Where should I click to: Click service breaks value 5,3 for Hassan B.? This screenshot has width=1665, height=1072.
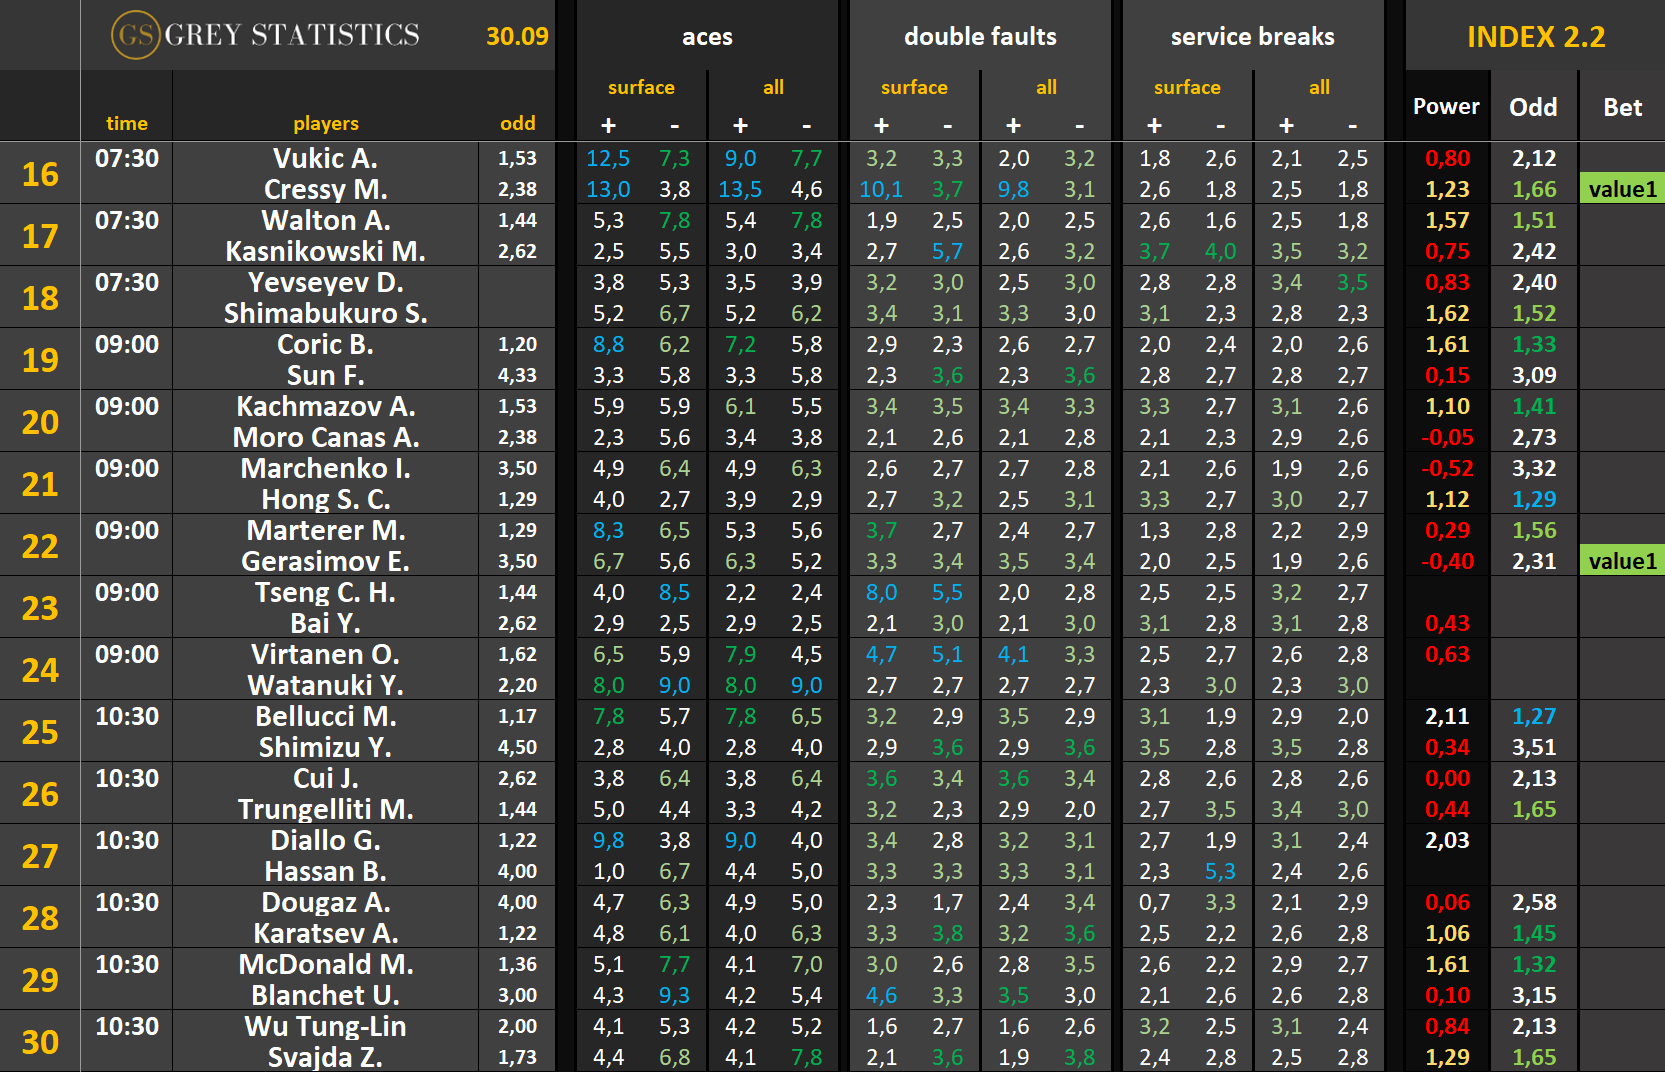pos(1220,871)
